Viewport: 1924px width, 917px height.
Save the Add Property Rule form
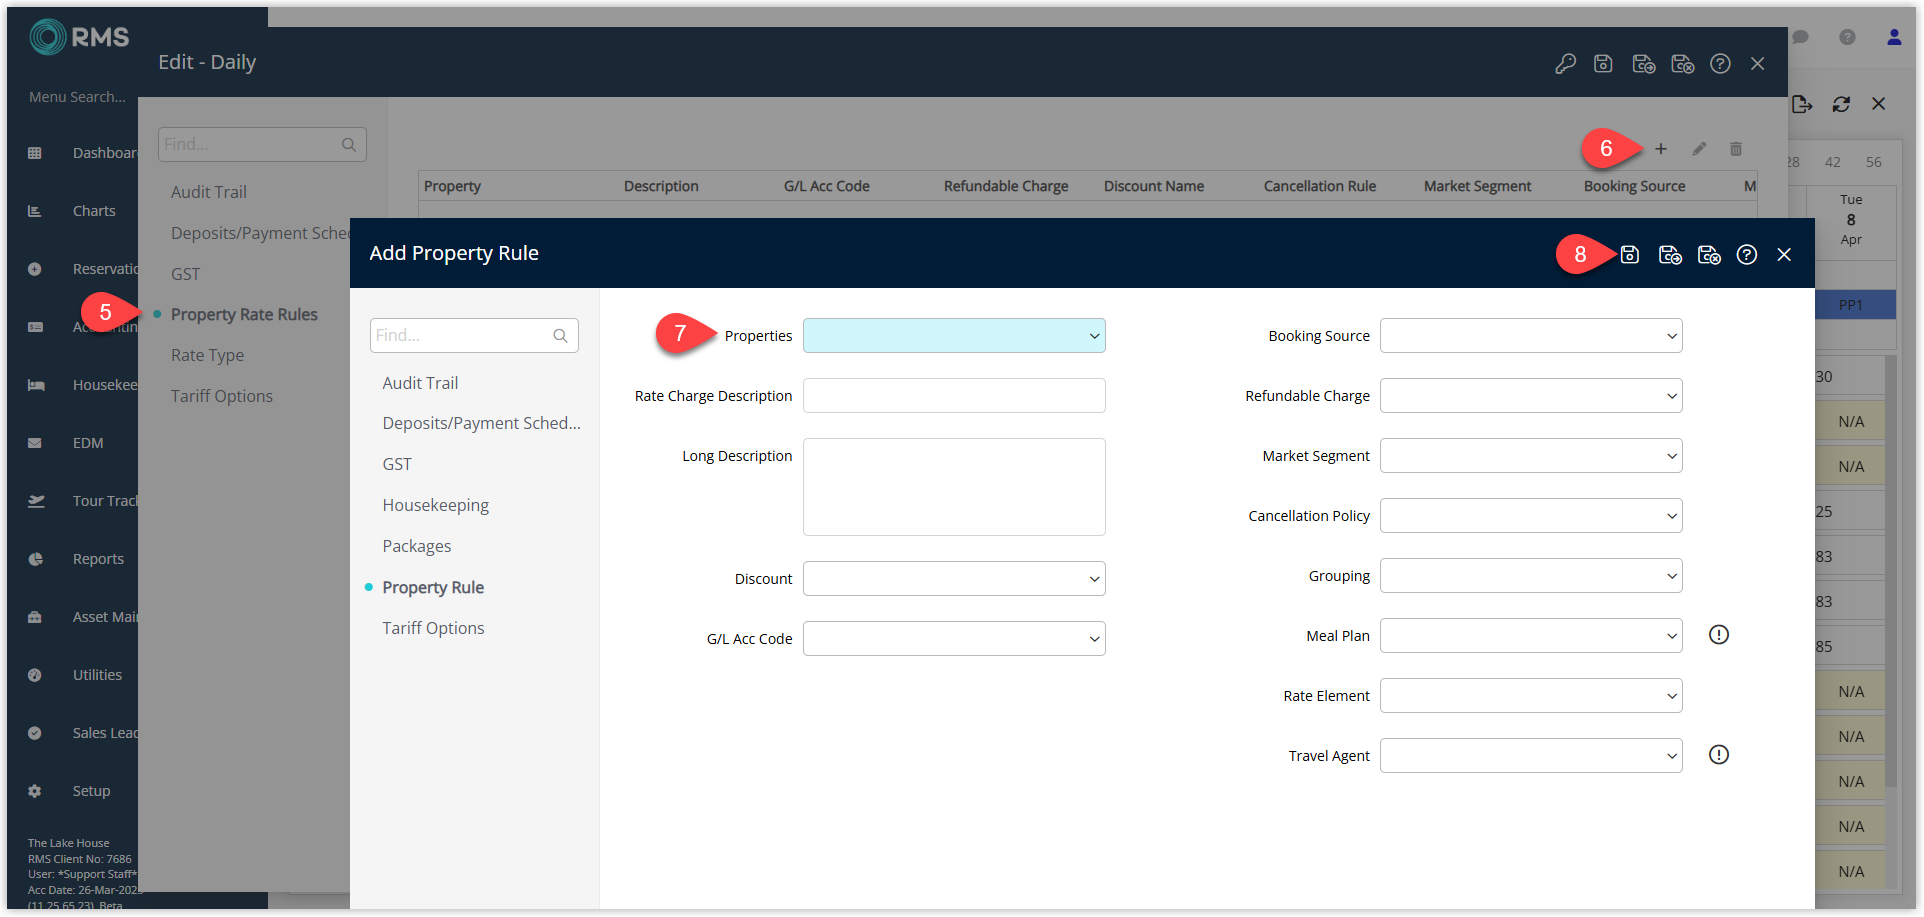[x=1629, y=255]
